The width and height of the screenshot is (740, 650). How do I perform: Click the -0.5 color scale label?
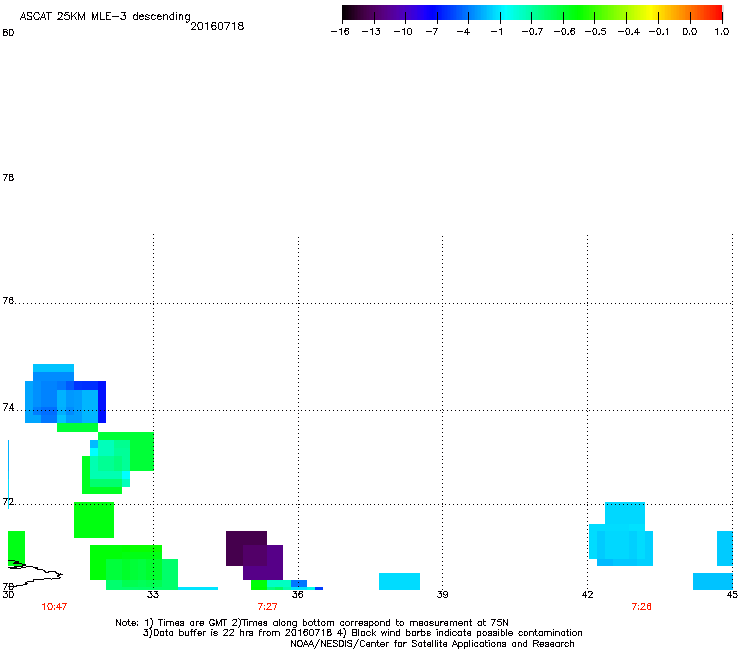pos(596,32)
